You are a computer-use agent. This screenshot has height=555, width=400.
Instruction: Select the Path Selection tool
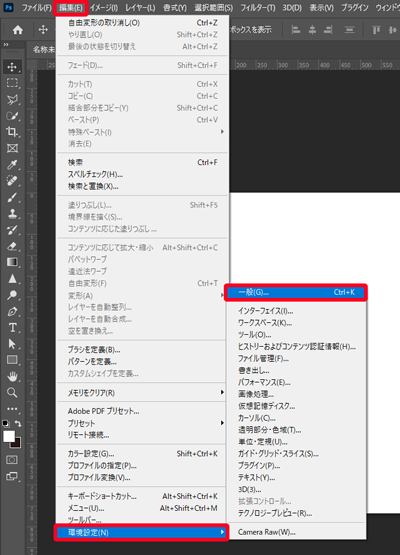tap(12, 344)
